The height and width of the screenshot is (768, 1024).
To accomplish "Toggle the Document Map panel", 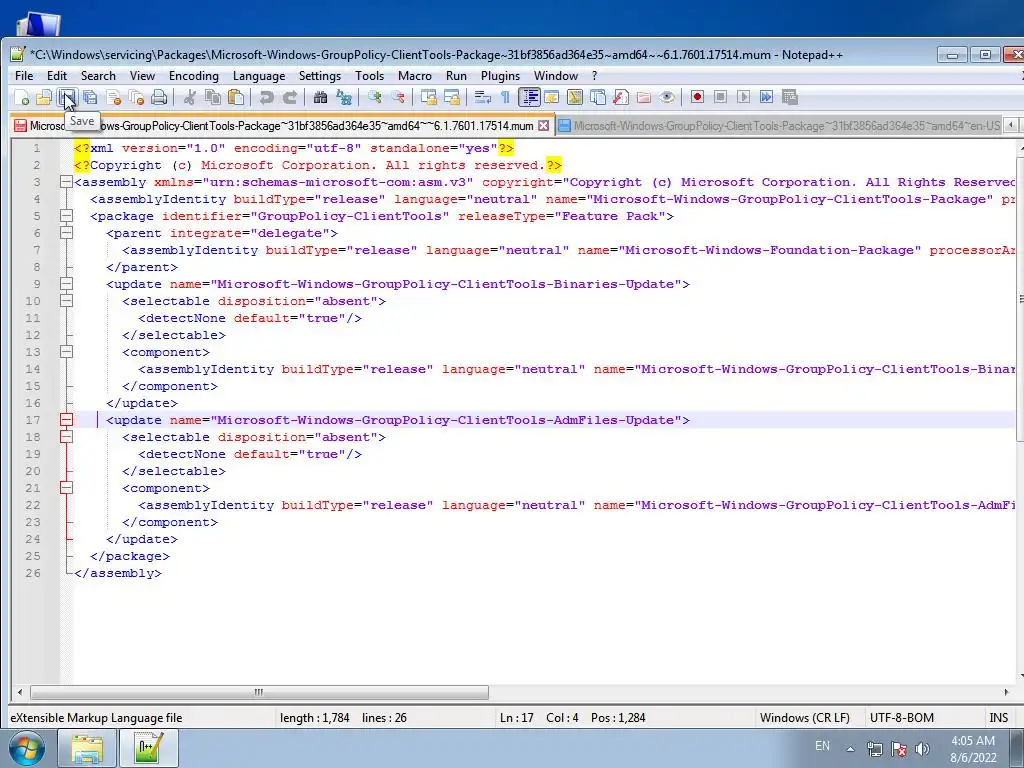I will coord(575,97).
